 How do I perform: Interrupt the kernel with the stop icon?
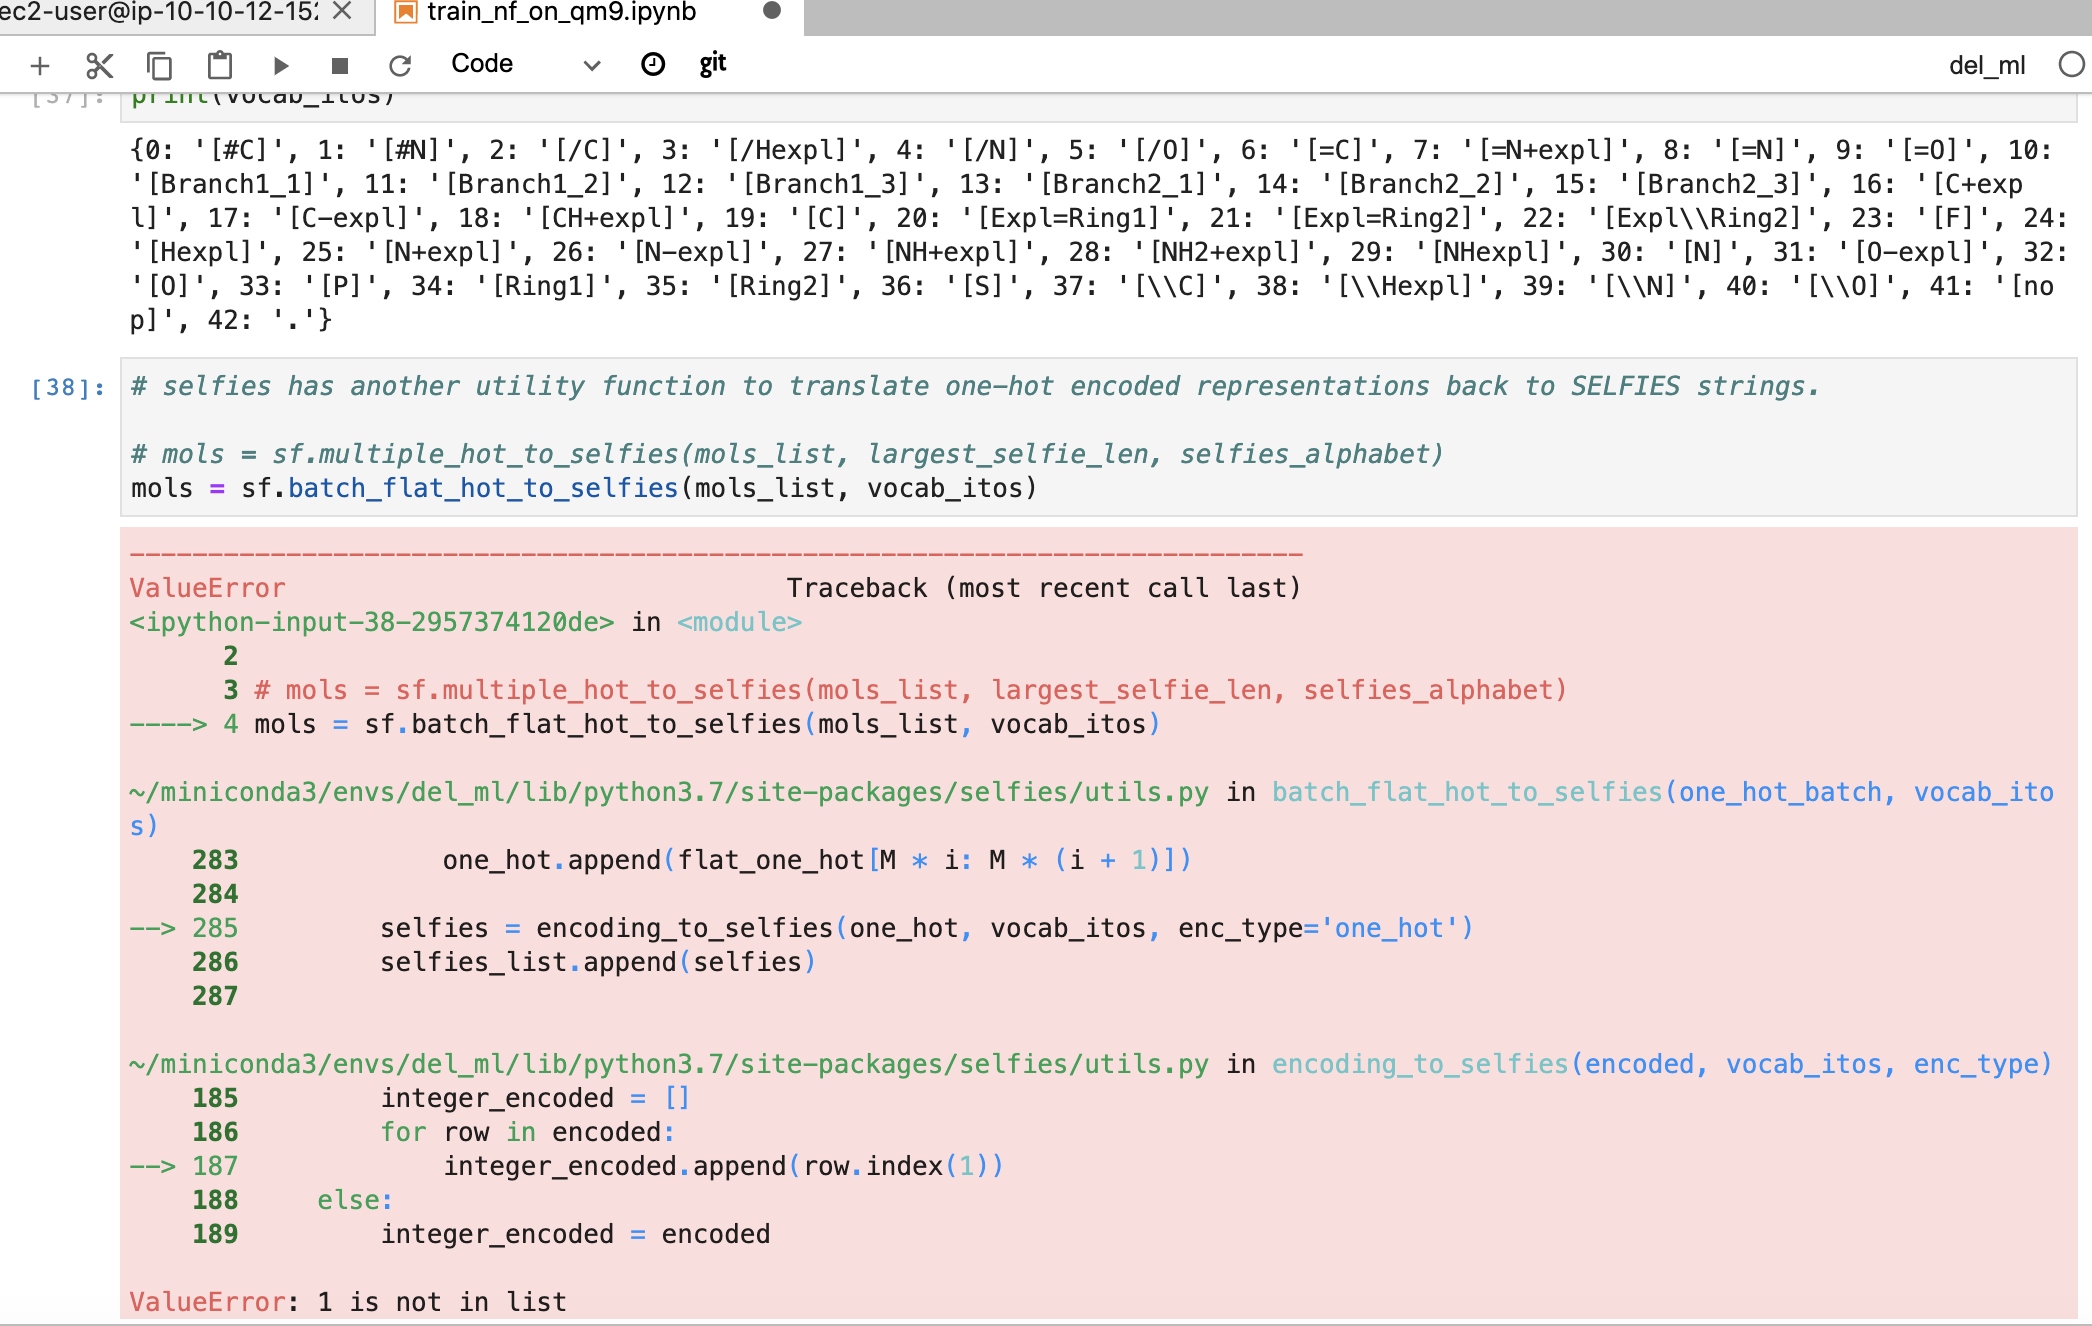(x=340, y=63)
